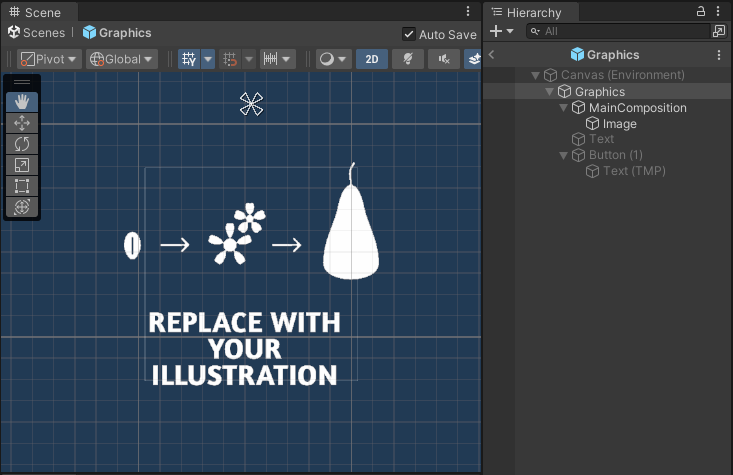733x475 pixels.
Task: Open the Global handle rotation dropdown
Action: coord(122,59)
